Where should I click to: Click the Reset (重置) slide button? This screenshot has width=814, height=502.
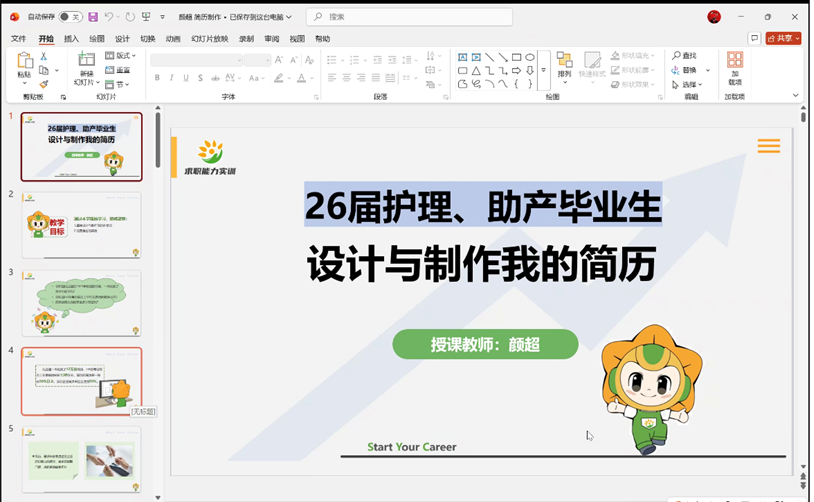coord(122,70)
